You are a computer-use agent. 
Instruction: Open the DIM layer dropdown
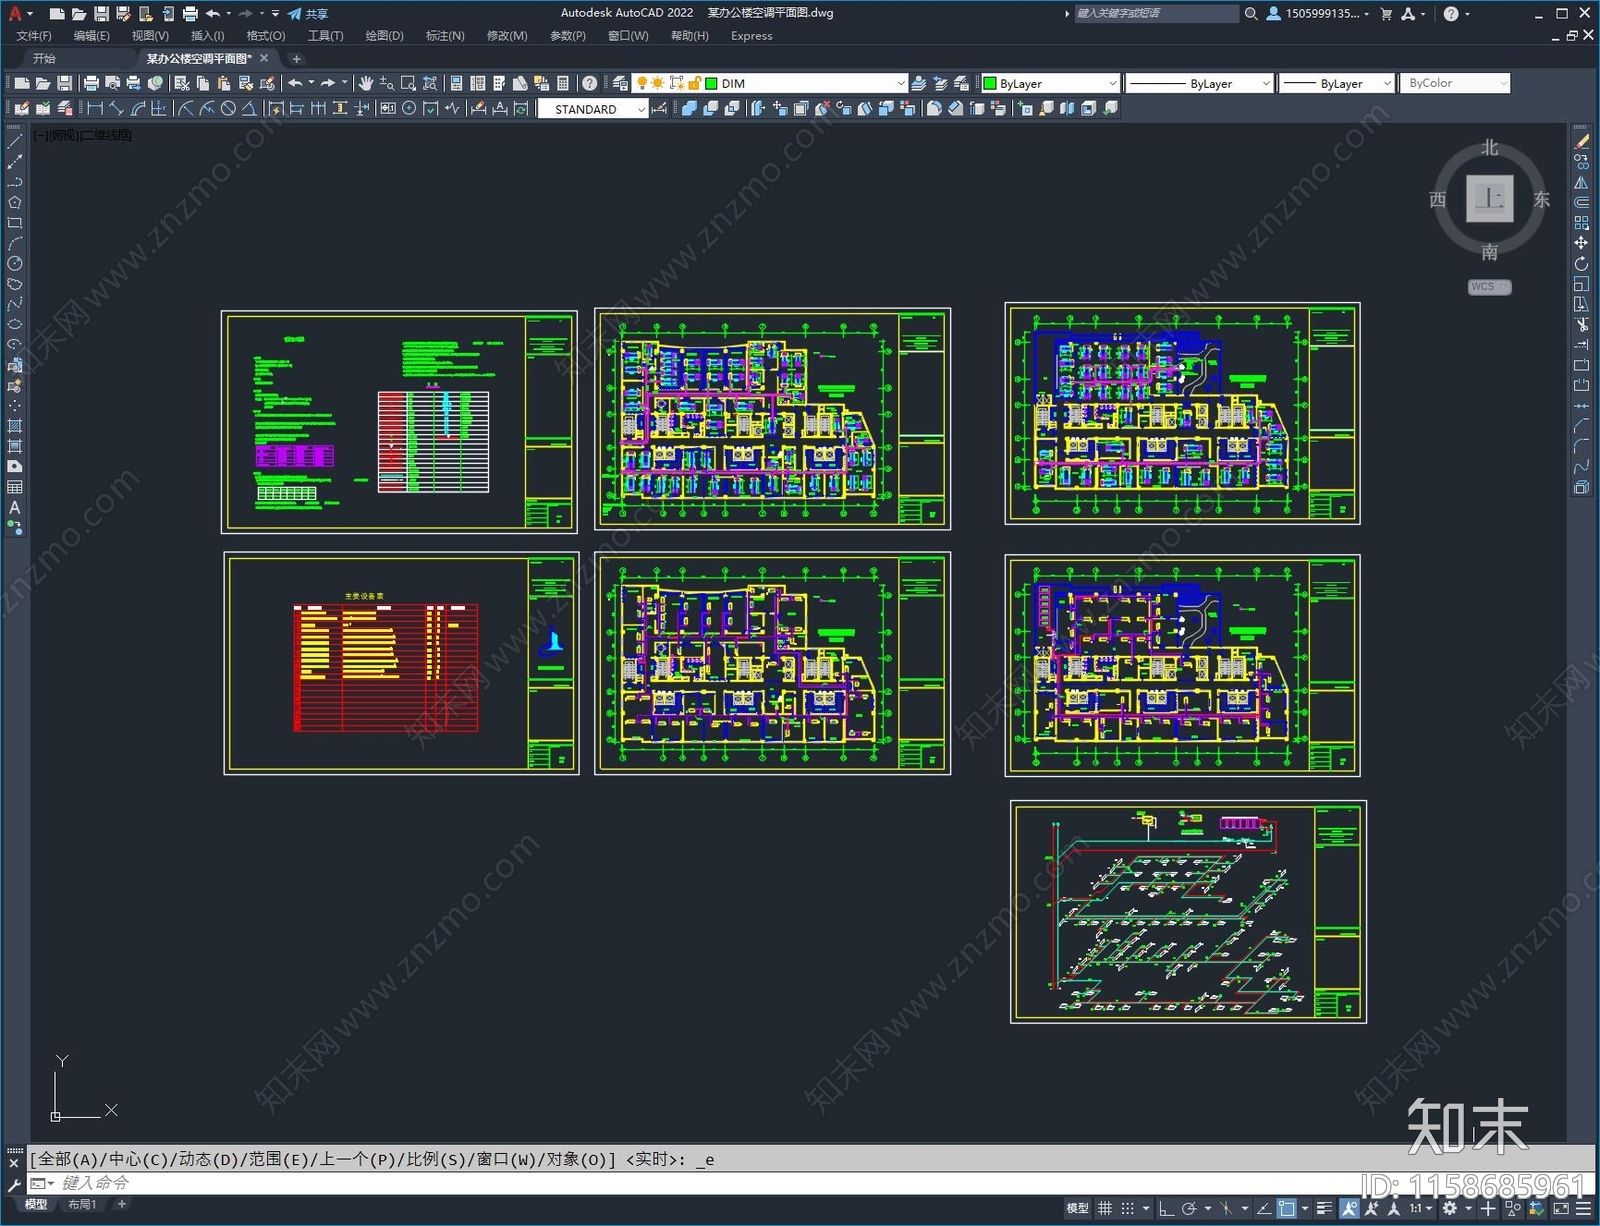point(900,84)
